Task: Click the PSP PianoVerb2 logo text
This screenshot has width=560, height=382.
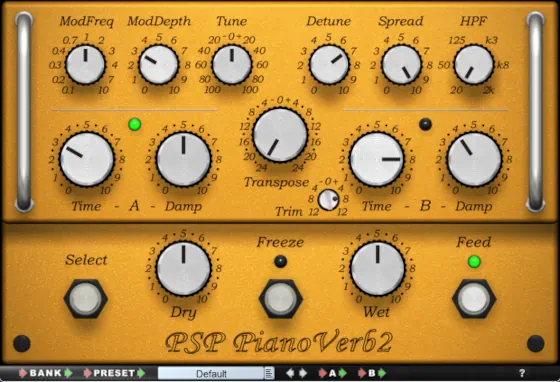Action: pyautogui.click(x=279, y=342)
